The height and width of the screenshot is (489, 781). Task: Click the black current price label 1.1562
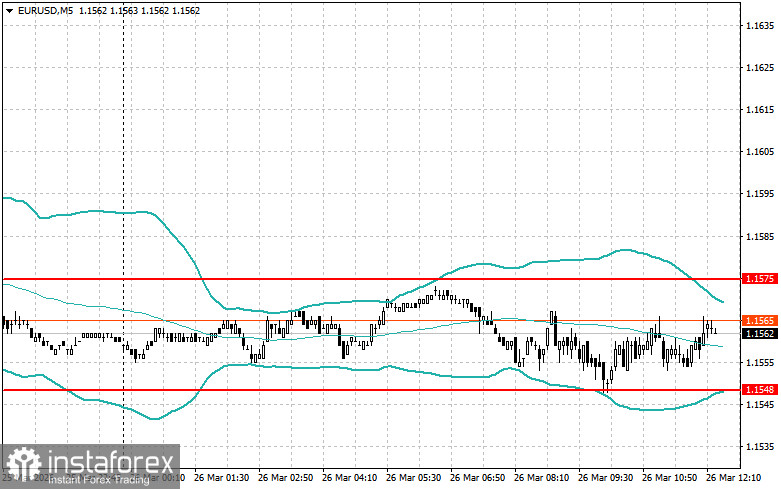pos(760,334)
